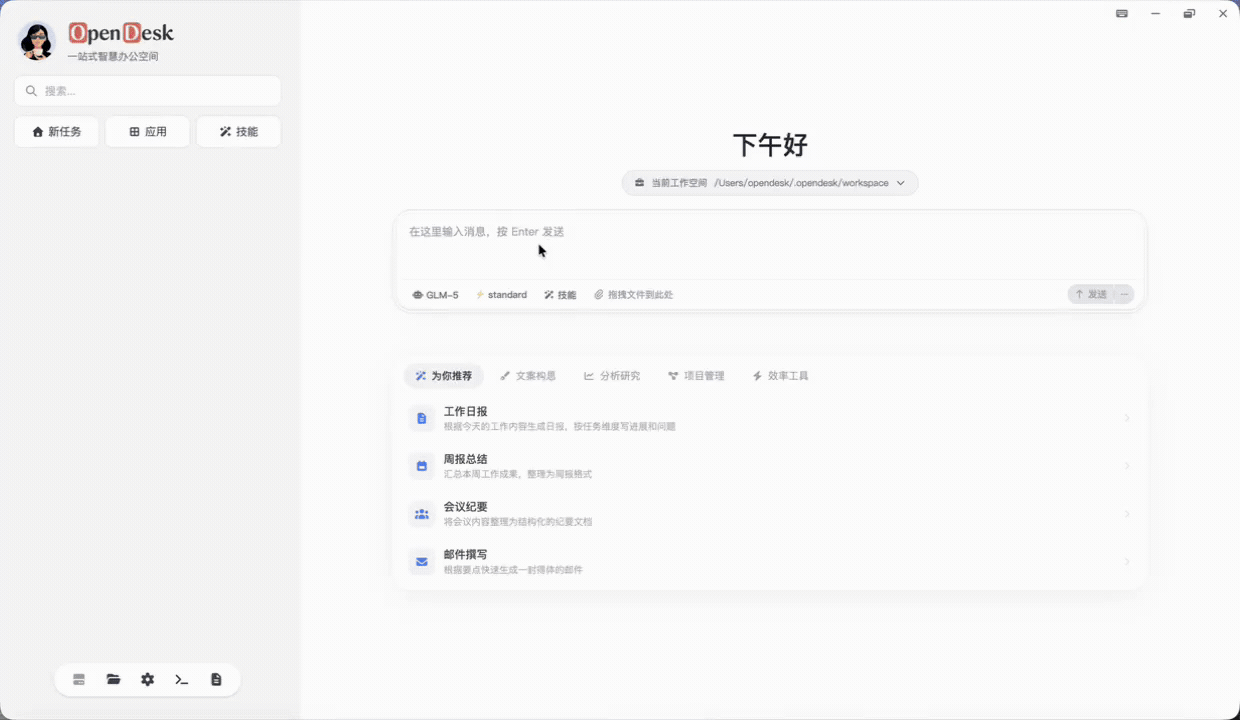Open the document icon in the bottom dock
The image size is (1240, 720).
pos(216,680)
